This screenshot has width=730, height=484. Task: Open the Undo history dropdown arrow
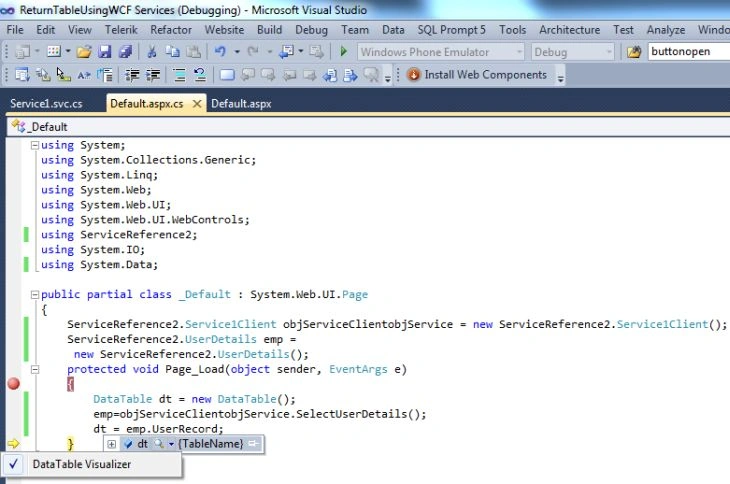237,51
